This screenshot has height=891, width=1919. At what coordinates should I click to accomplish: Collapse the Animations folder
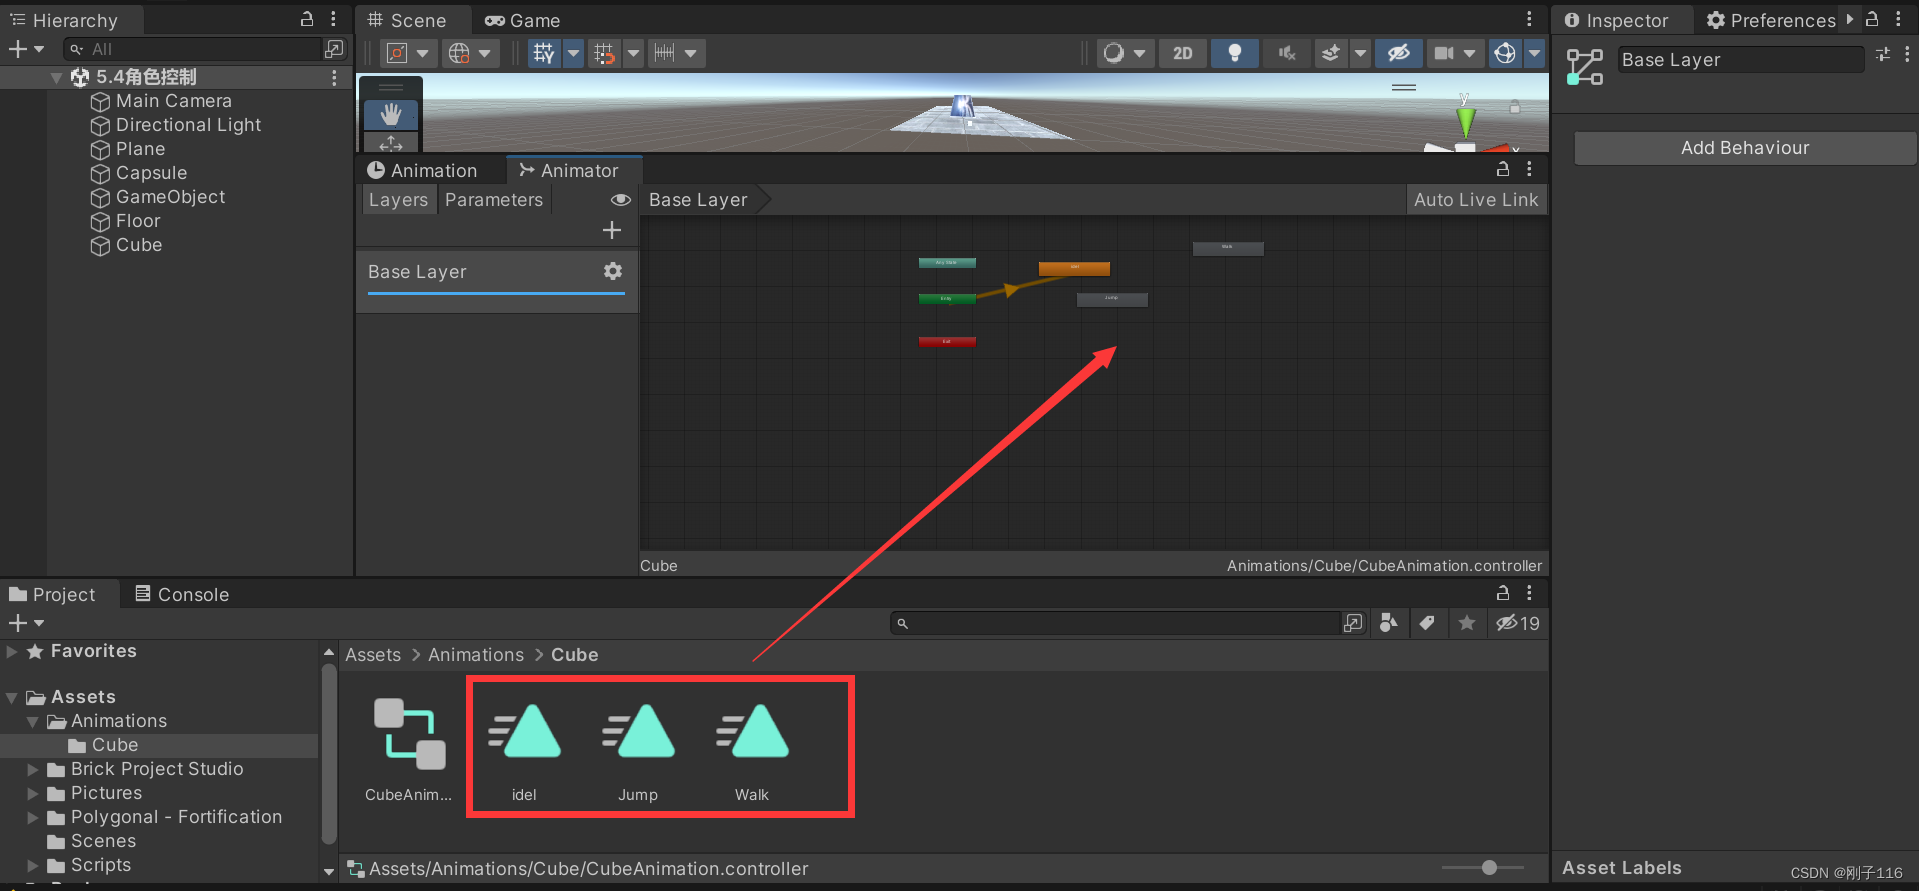point(32,721)
